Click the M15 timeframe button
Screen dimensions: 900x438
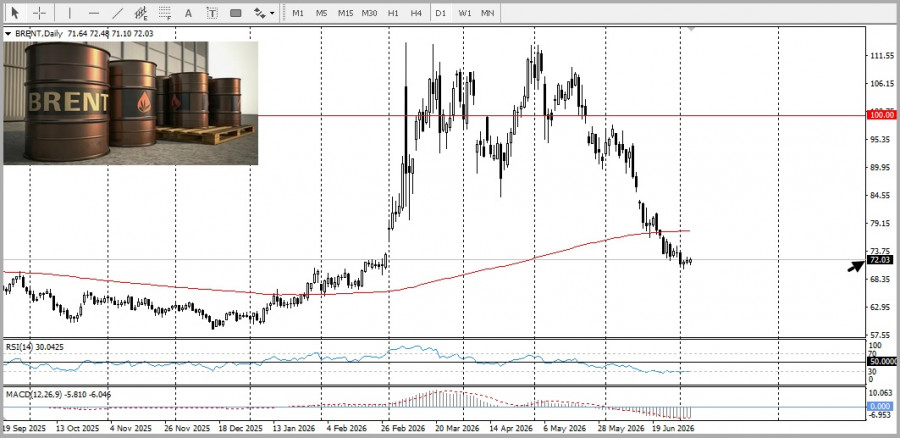345,13
